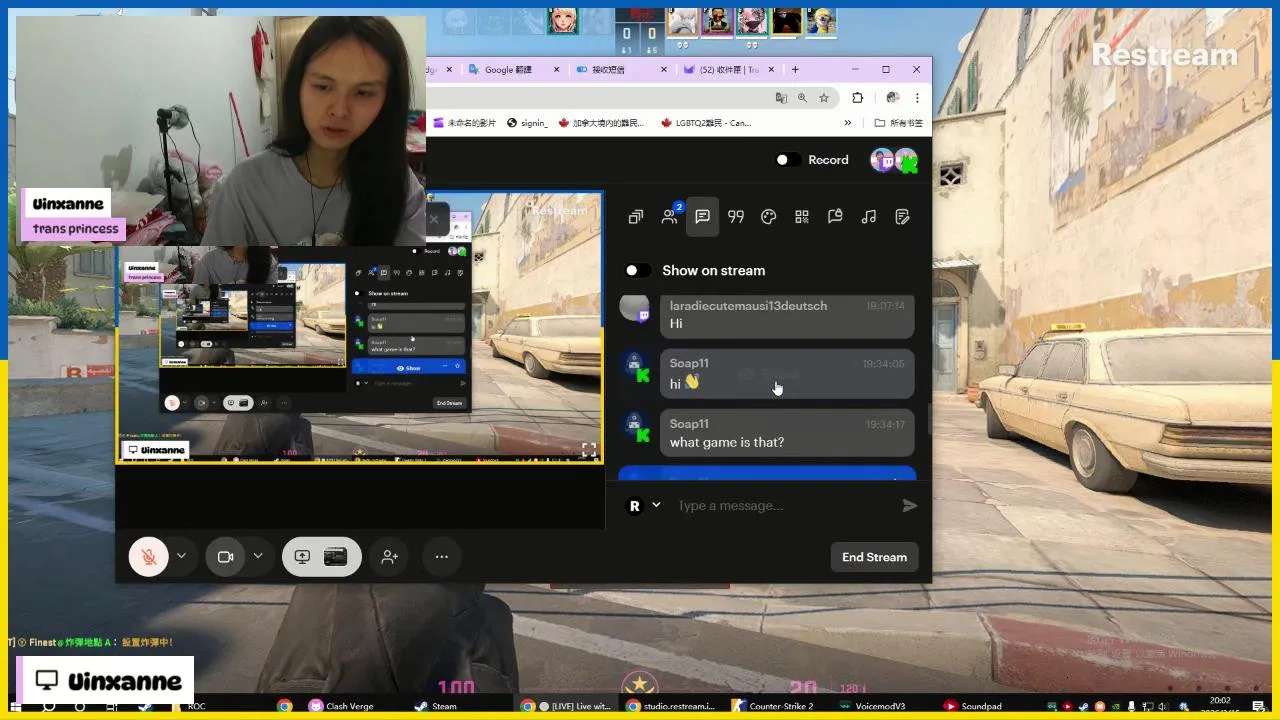Viewport: 1280px width, 720px height.
Task: Open the zoom magnifier in address bar
Action: pos(803,98)
